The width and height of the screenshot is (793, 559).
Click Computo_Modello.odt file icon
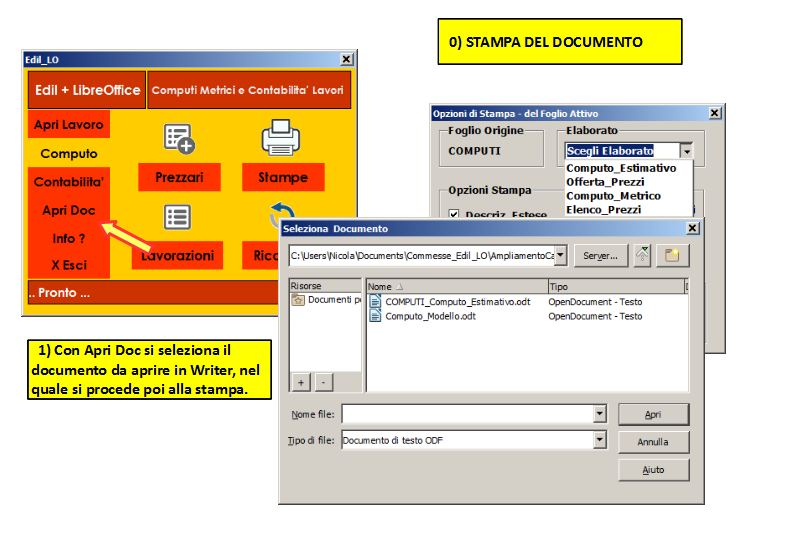(375, 316)
